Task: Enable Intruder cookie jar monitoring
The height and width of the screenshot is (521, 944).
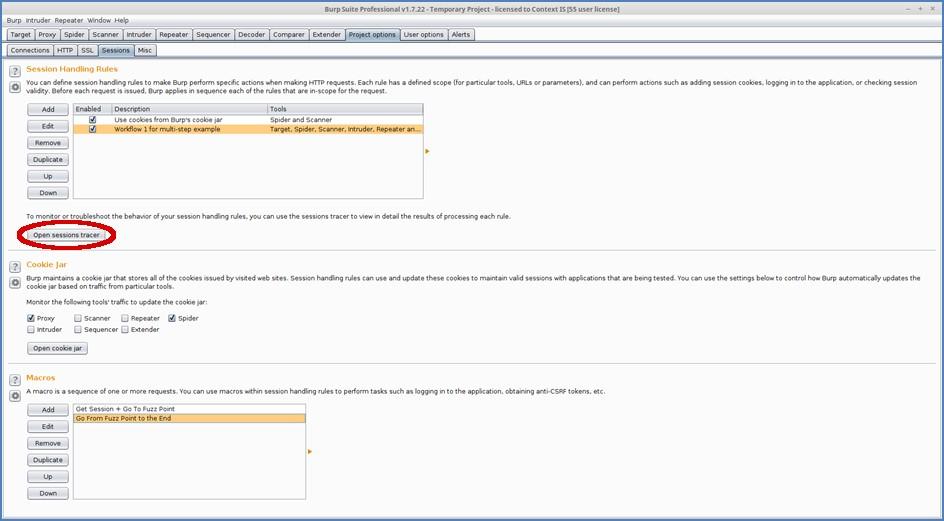Action: (x=31, y=329)
